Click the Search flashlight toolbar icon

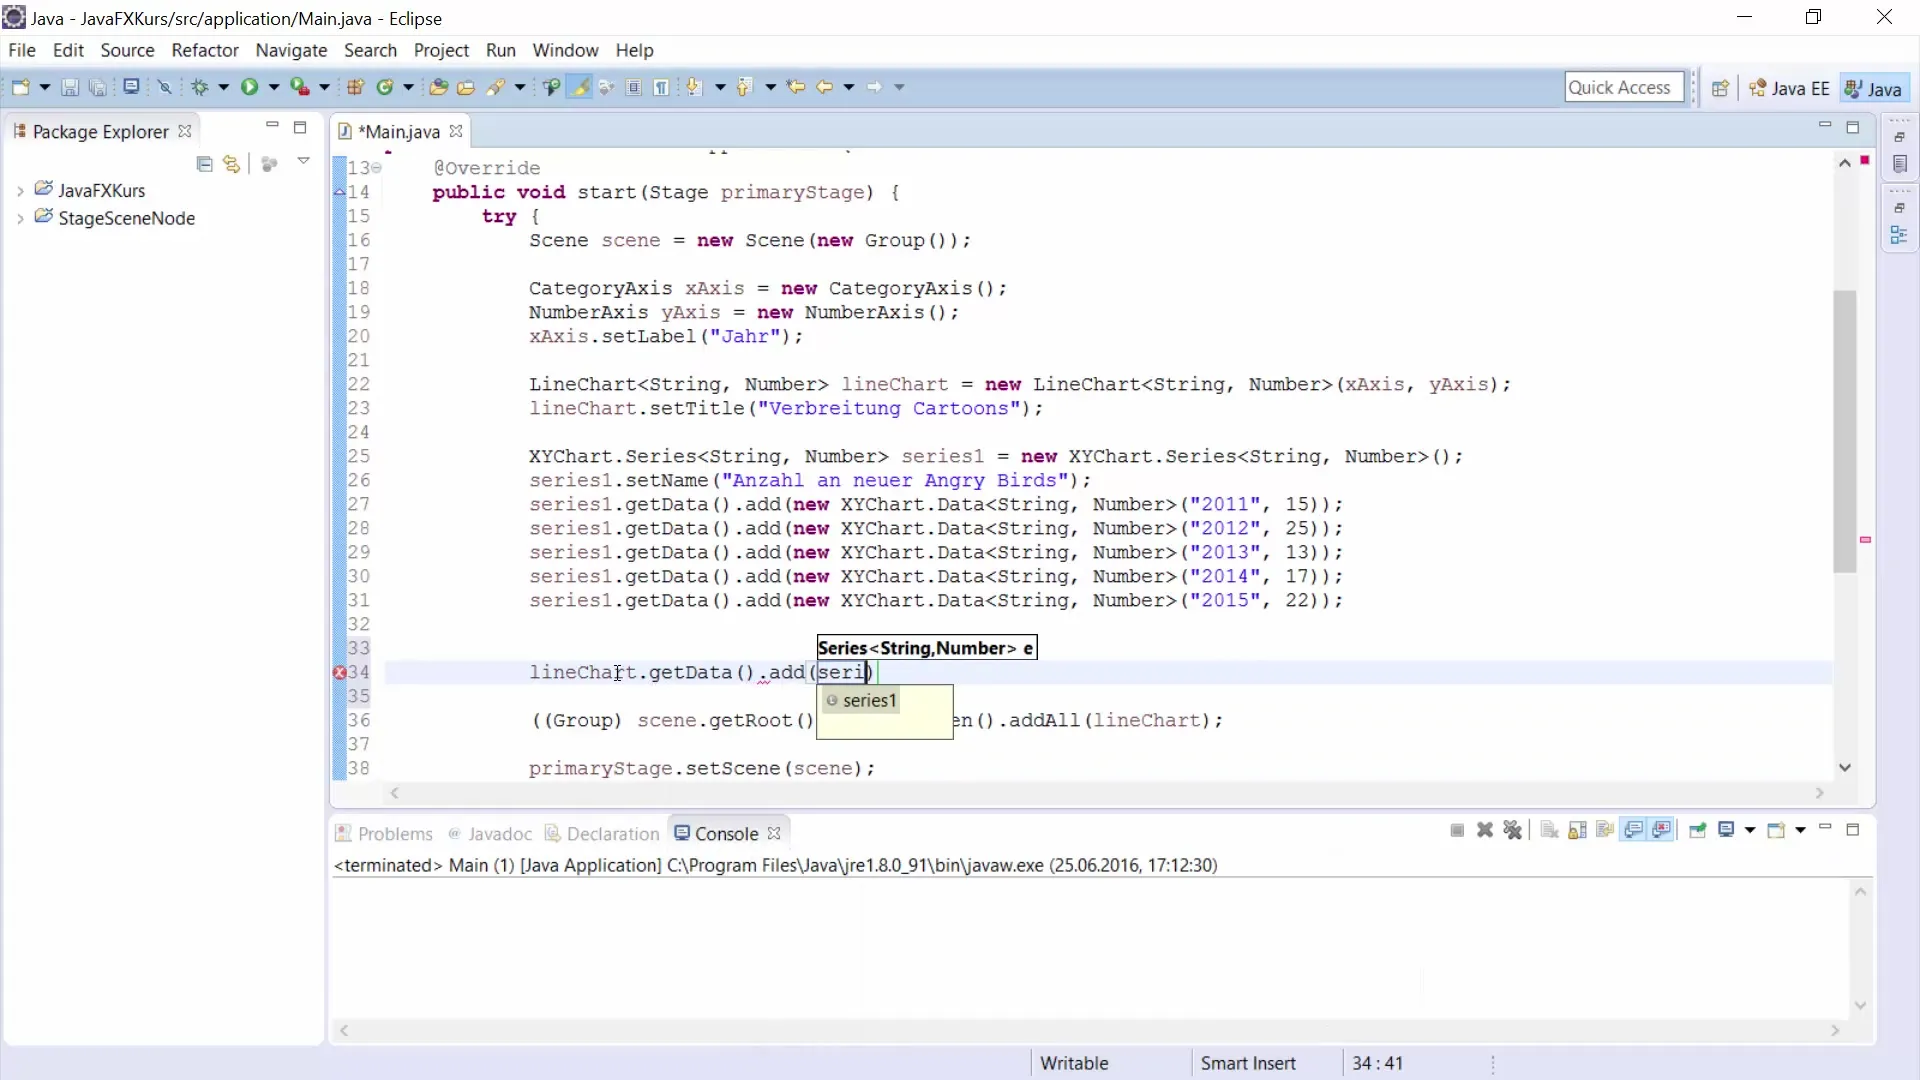[x=496, y=88]
